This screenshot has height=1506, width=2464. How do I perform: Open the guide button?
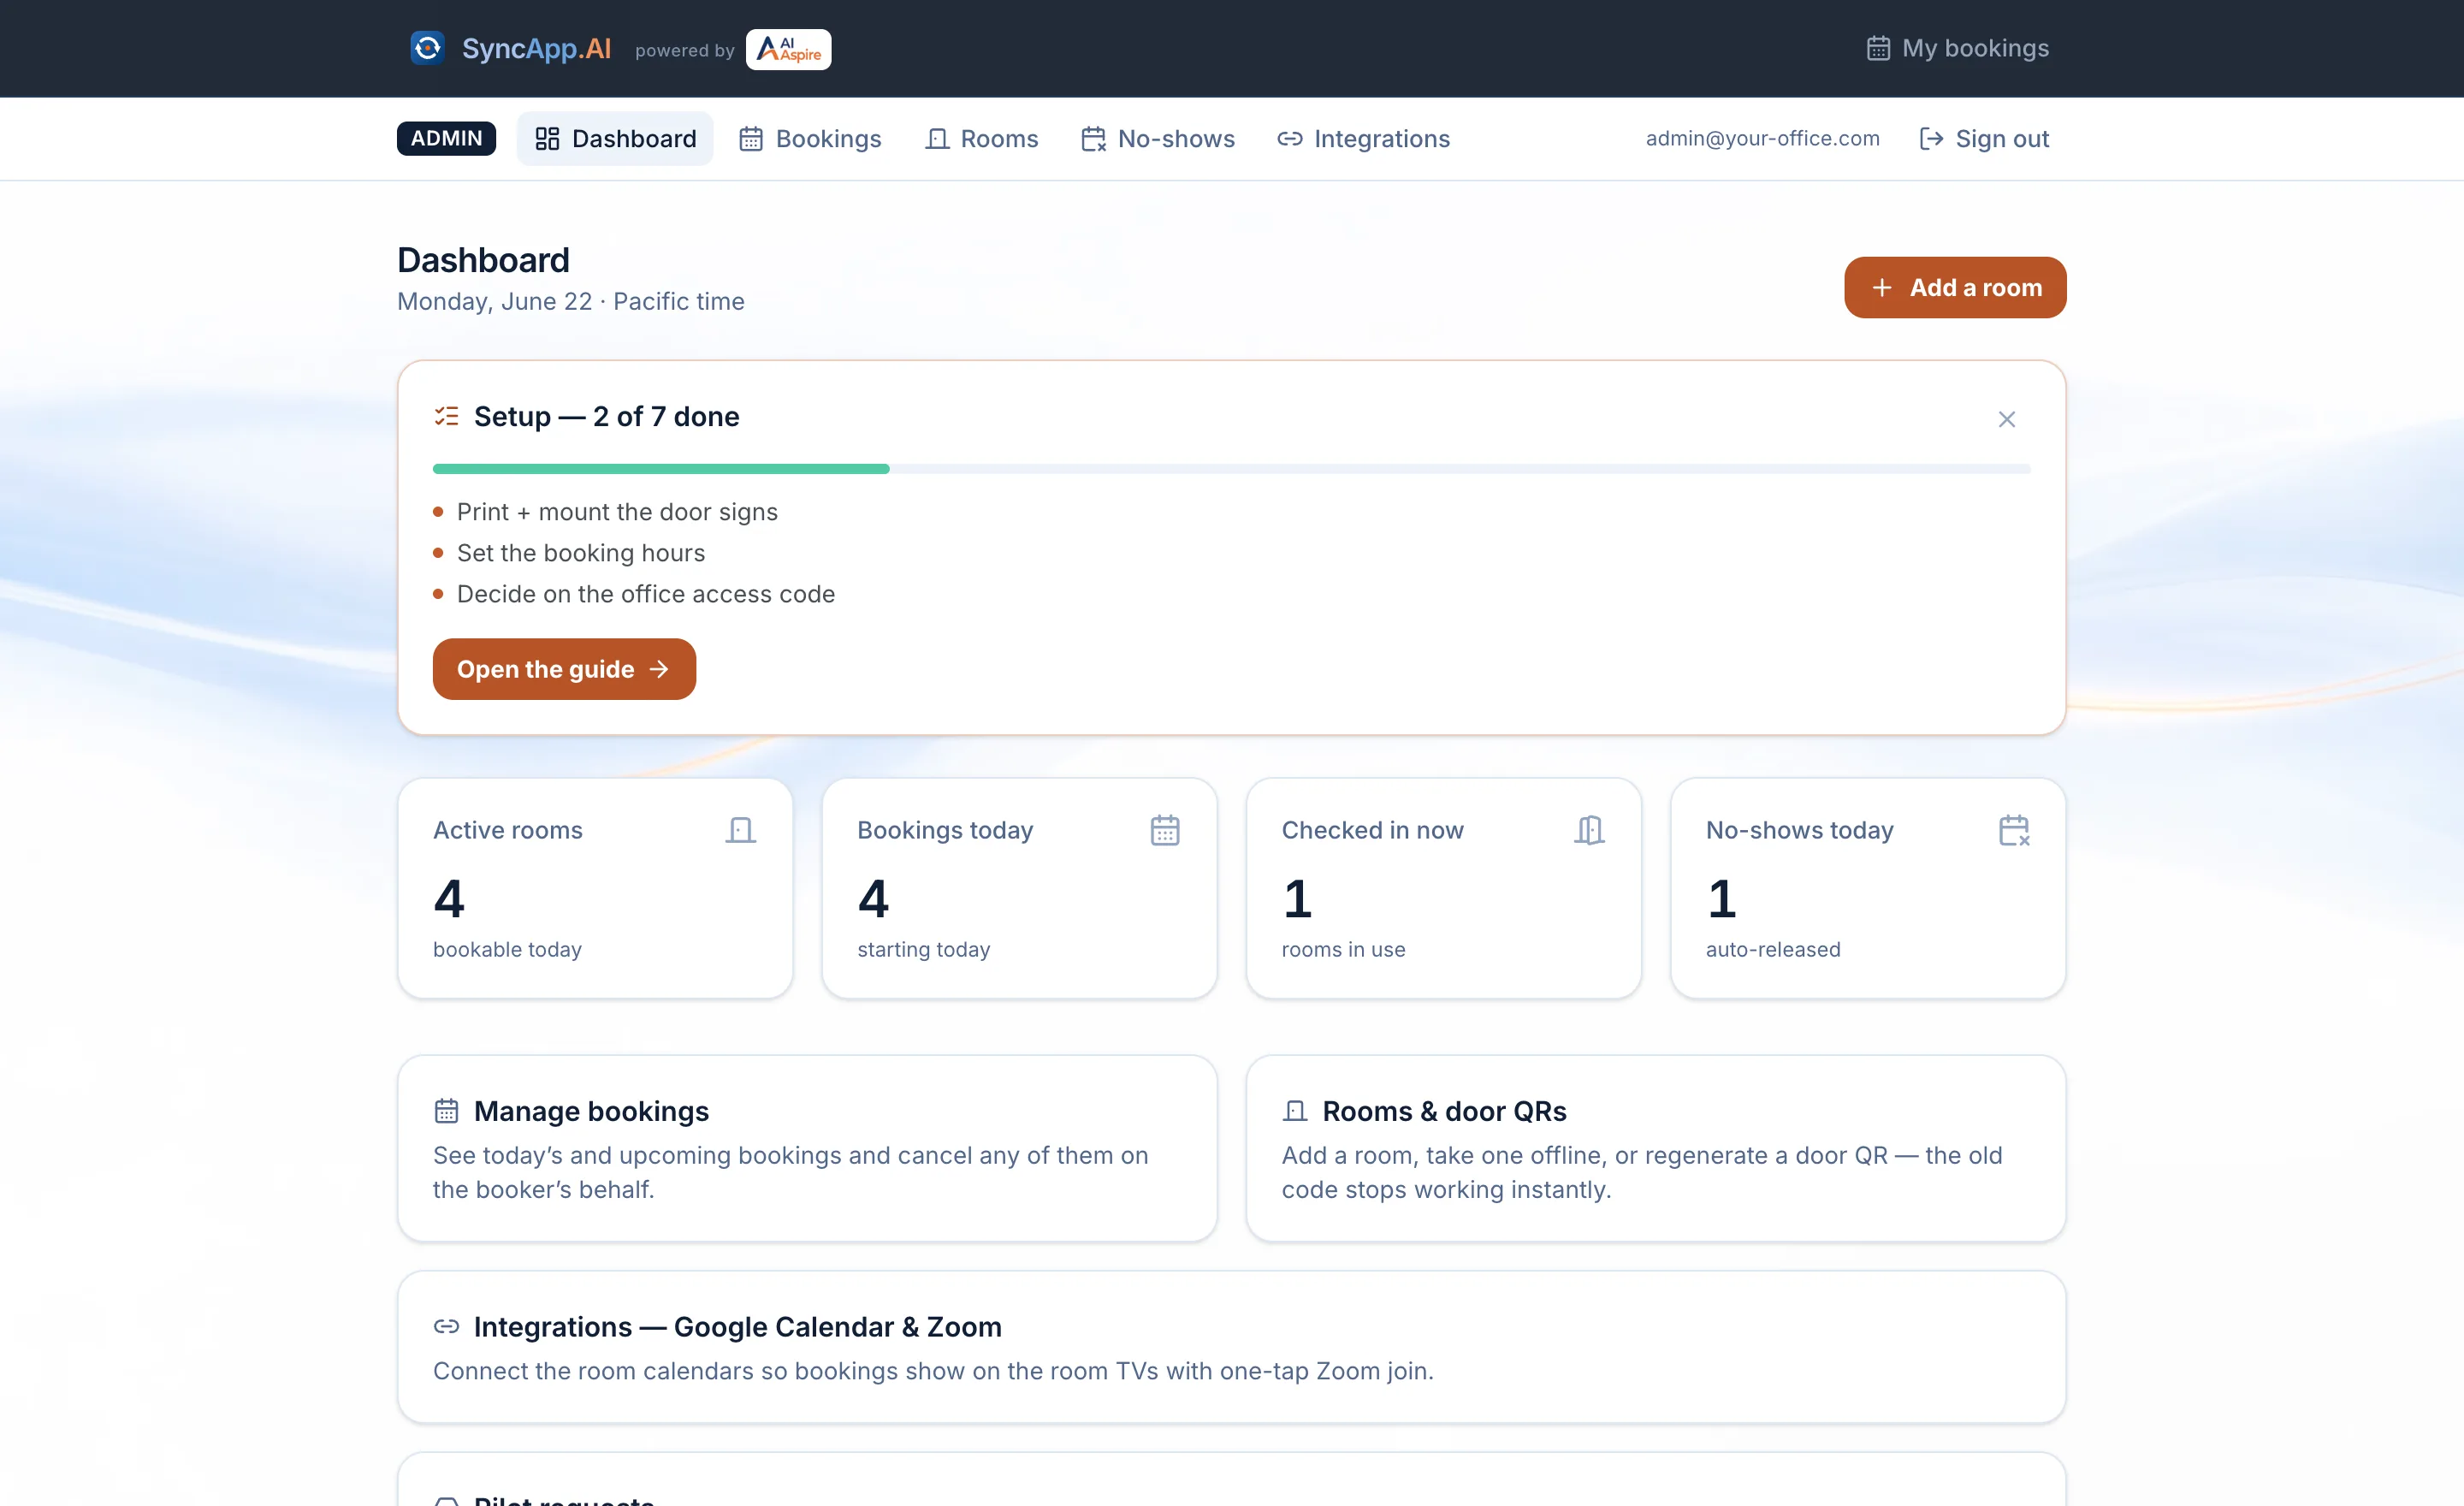564,669
